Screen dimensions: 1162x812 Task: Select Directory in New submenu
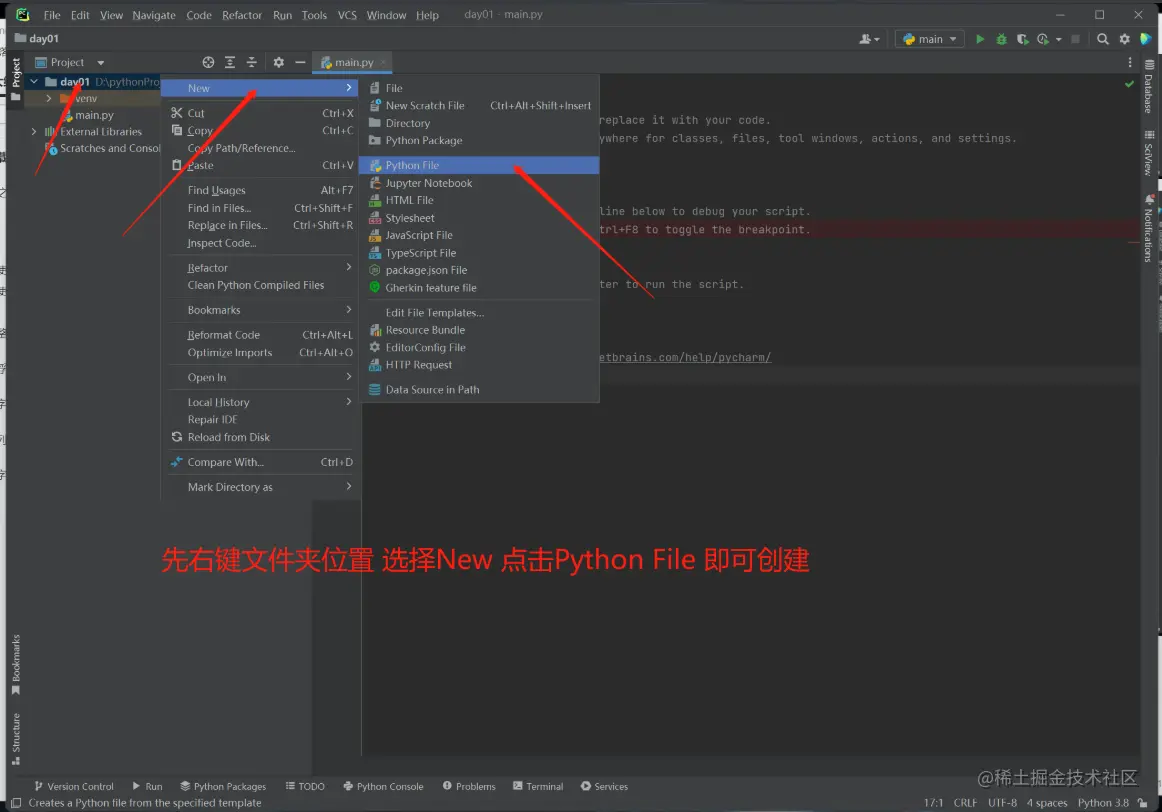pyautogui.click(x=479, y=123)
